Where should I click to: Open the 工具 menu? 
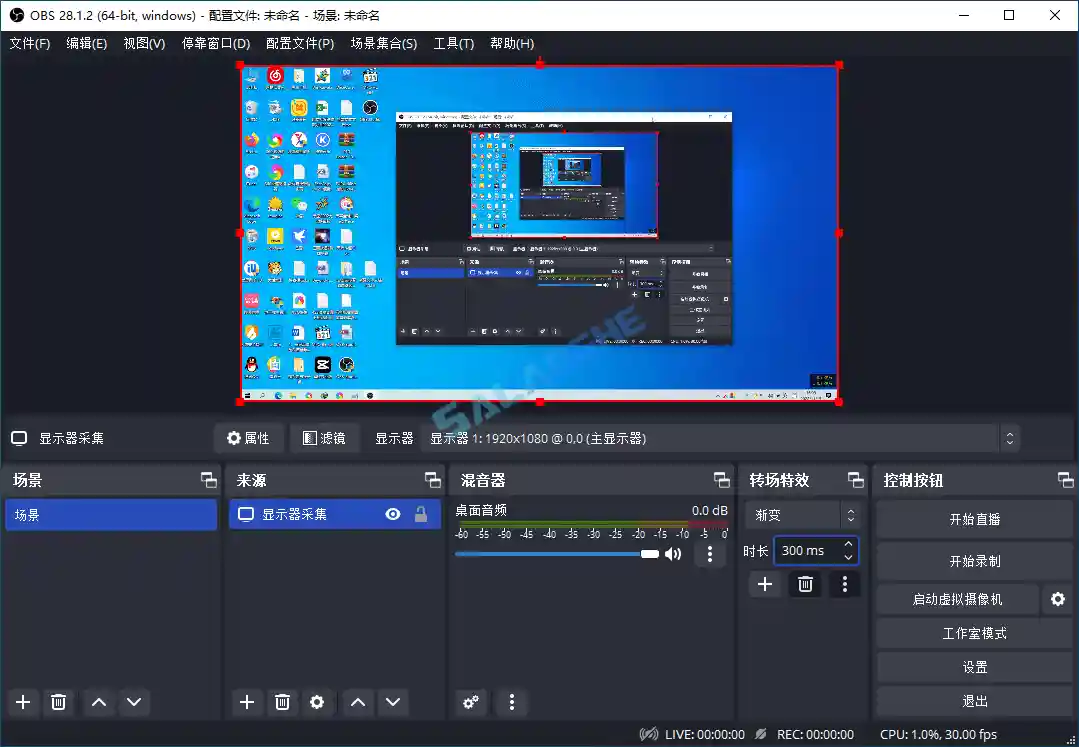click(453, 43)
